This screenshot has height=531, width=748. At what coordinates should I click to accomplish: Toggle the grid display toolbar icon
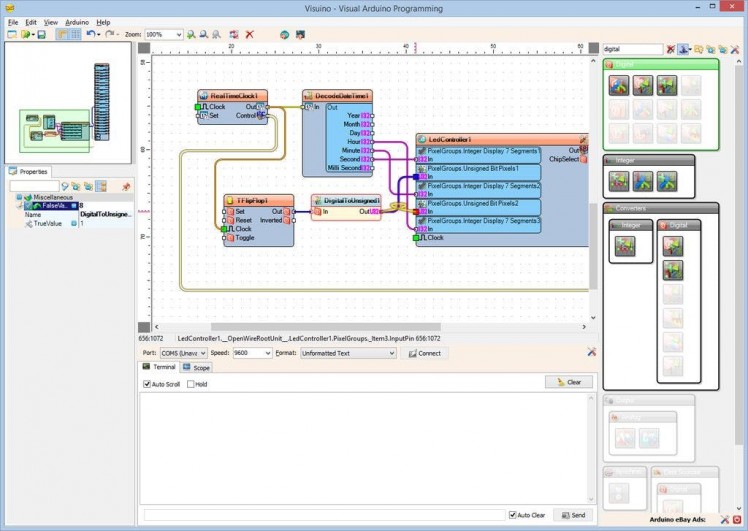pos(75,34)
